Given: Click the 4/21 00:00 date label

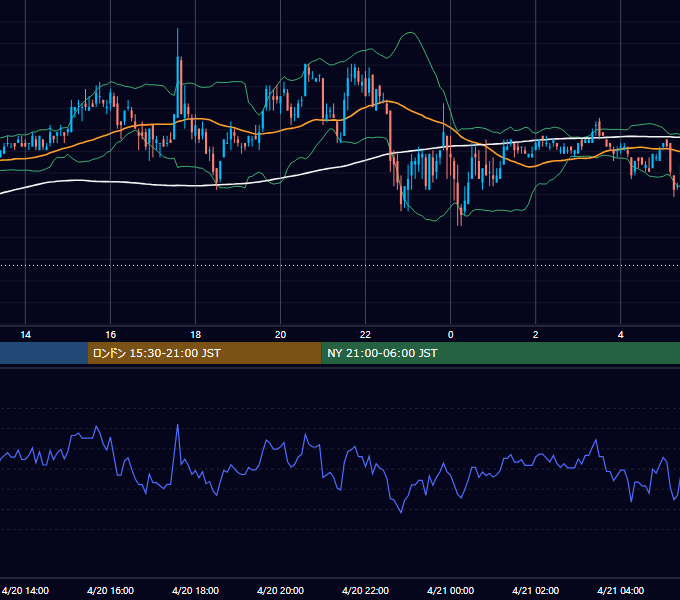Looking at the screenshot, I should pos(451,590).
